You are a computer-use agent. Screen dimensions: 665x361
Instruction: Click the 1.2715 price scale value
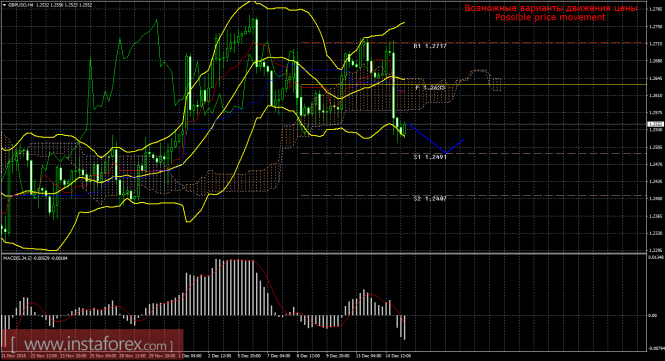pos(656,44)
